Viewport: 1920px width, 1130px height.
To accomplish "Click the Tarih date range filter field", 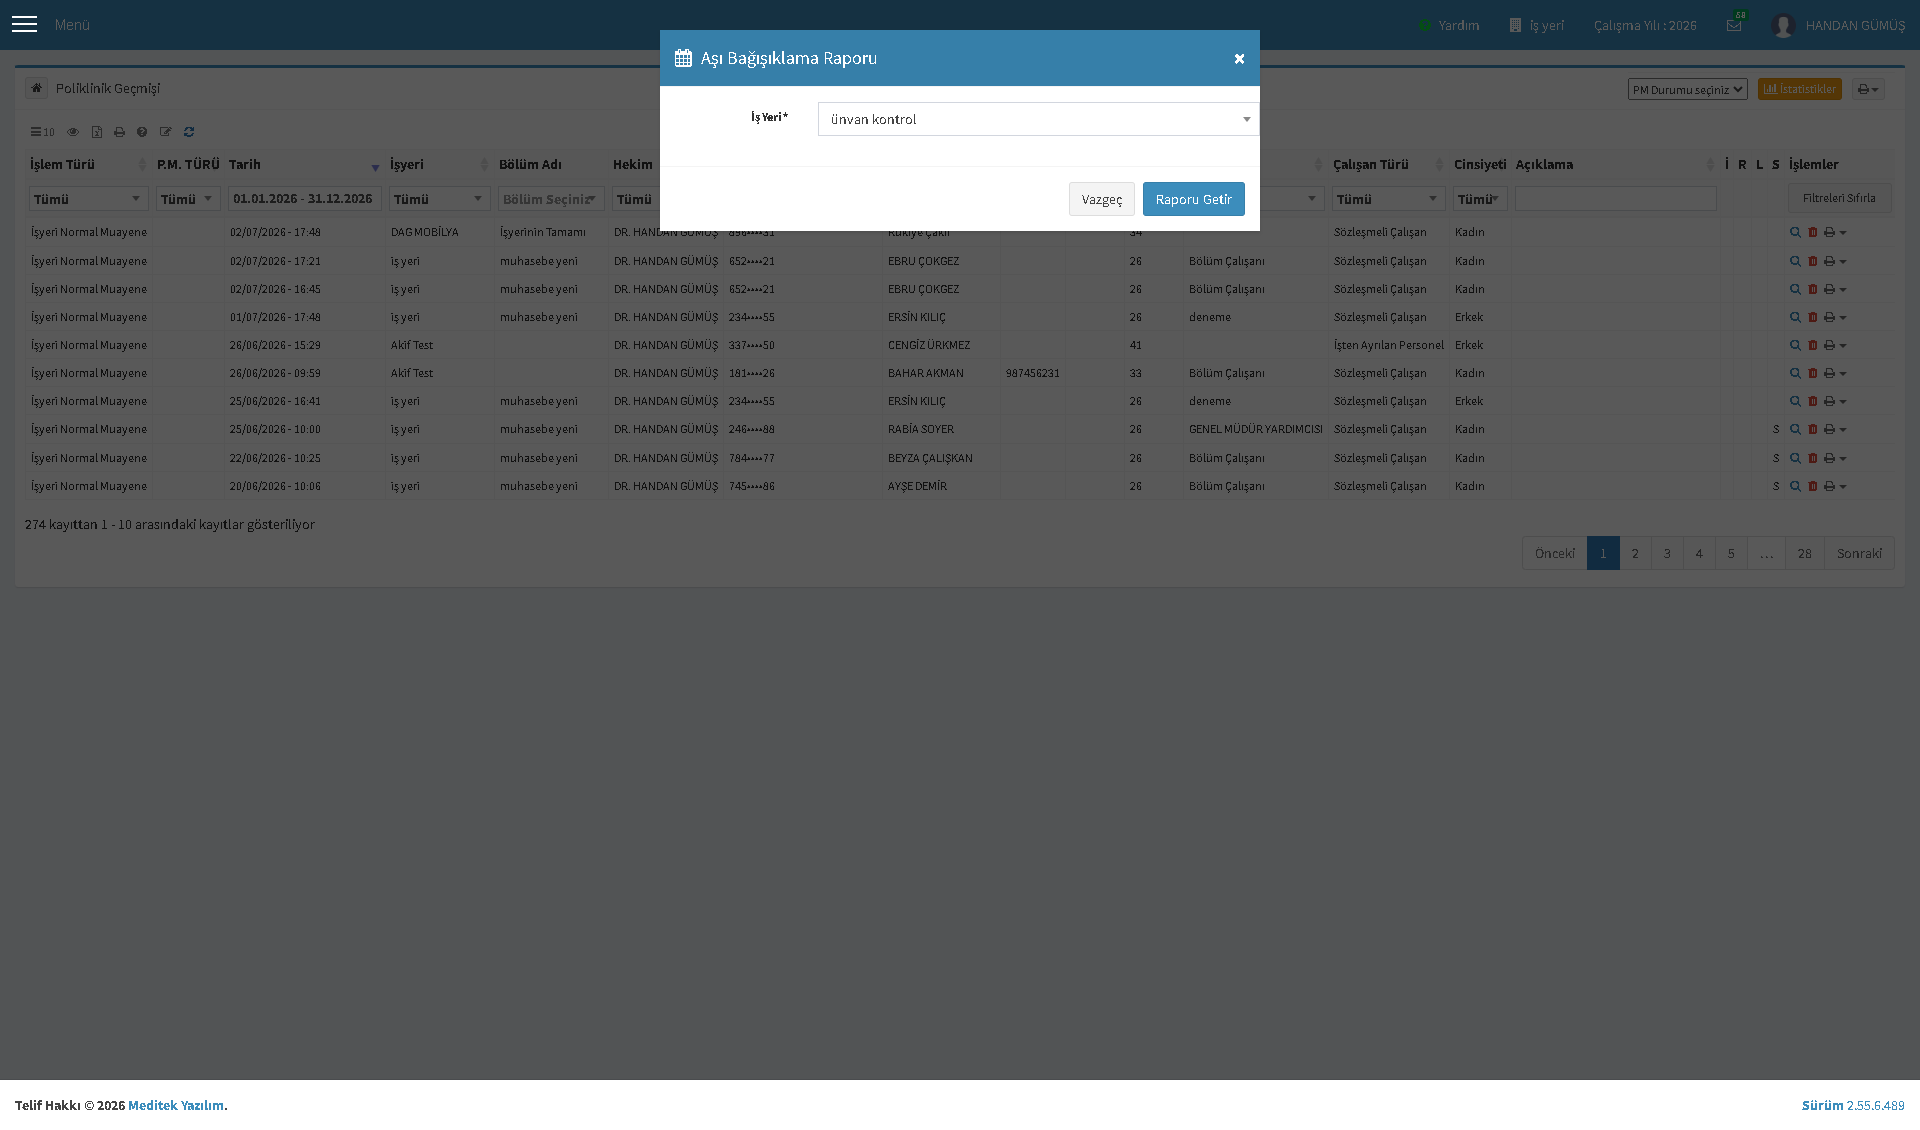I will point(304,199).
